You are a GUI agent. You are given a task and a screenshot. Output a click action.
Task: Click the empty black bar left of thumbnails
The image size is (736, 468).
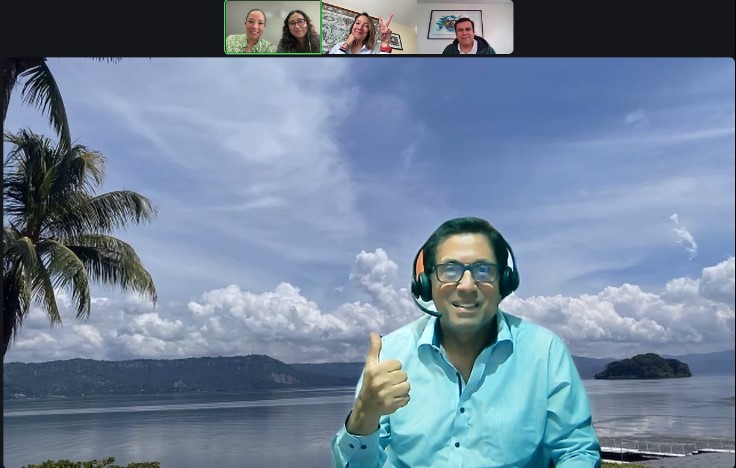pos(110,27)
